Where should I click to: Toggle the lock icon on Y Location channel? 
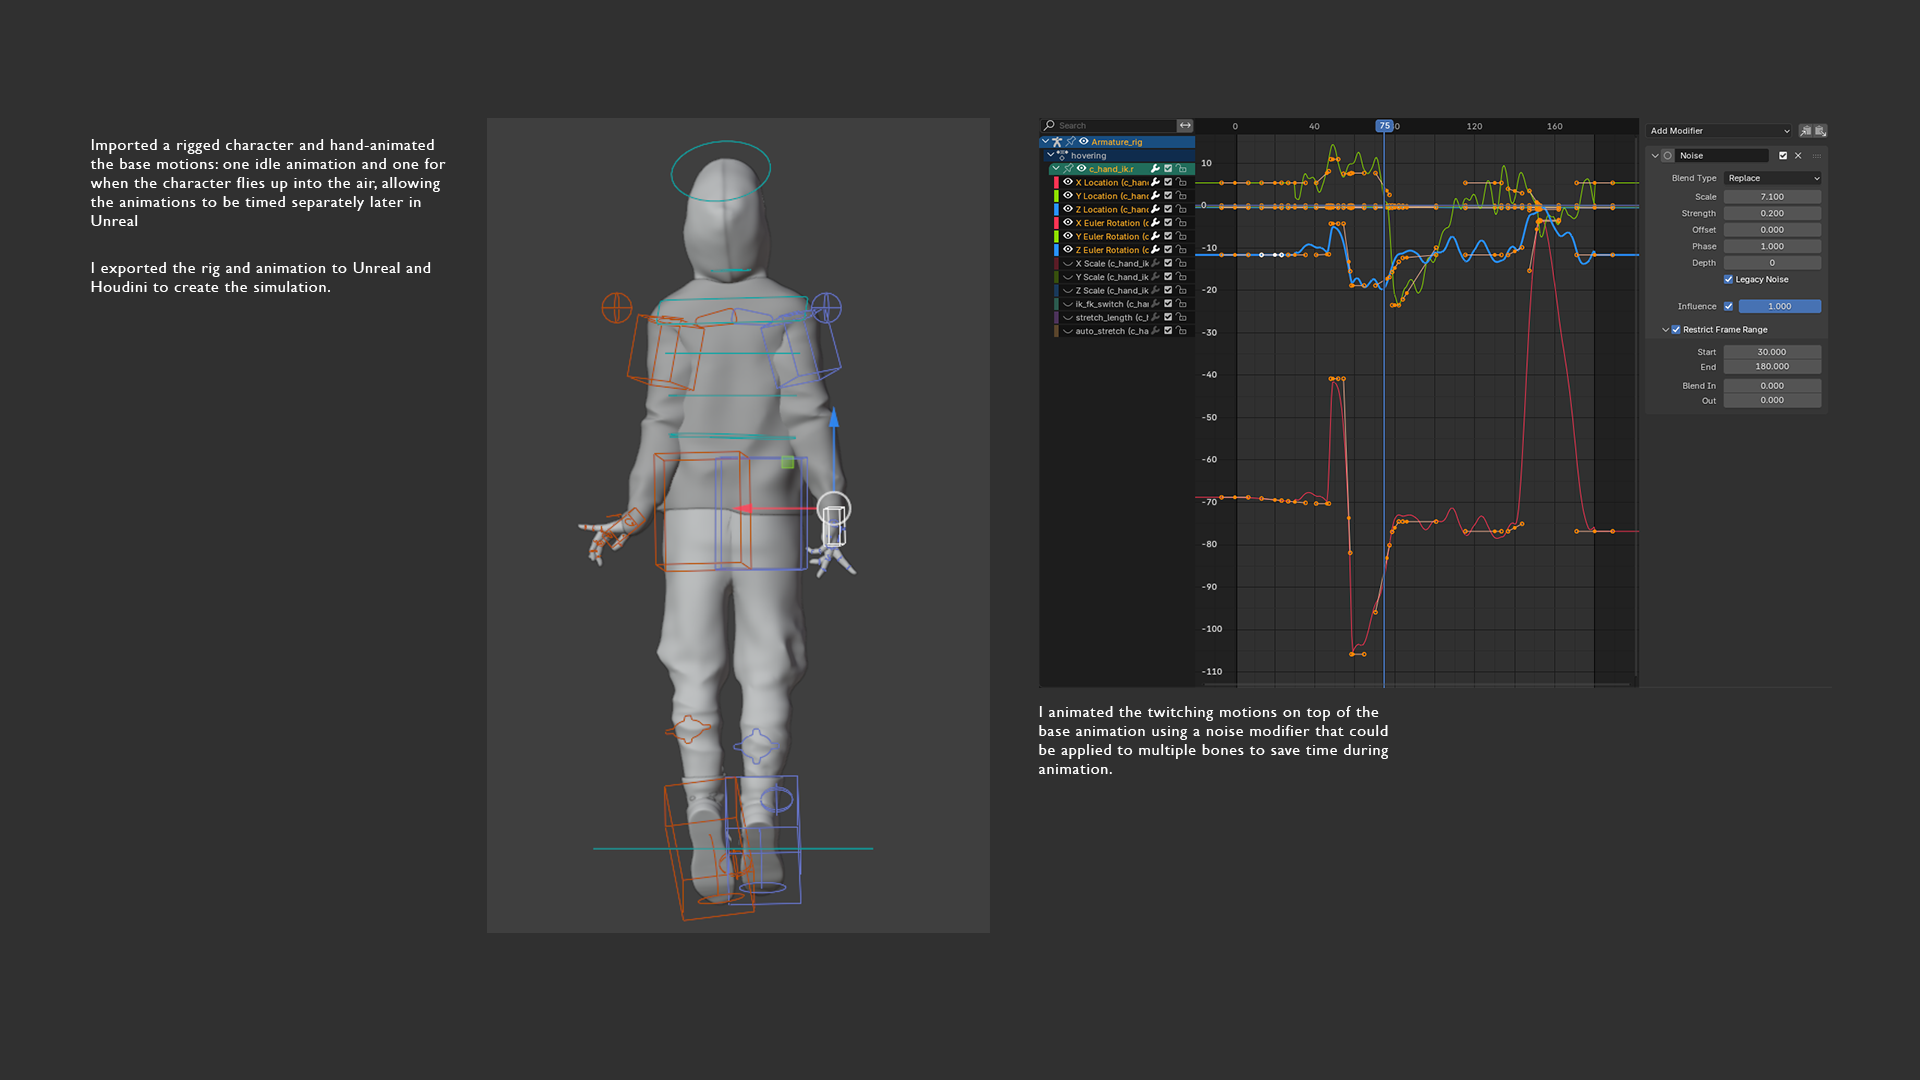tap(1181, 196)
